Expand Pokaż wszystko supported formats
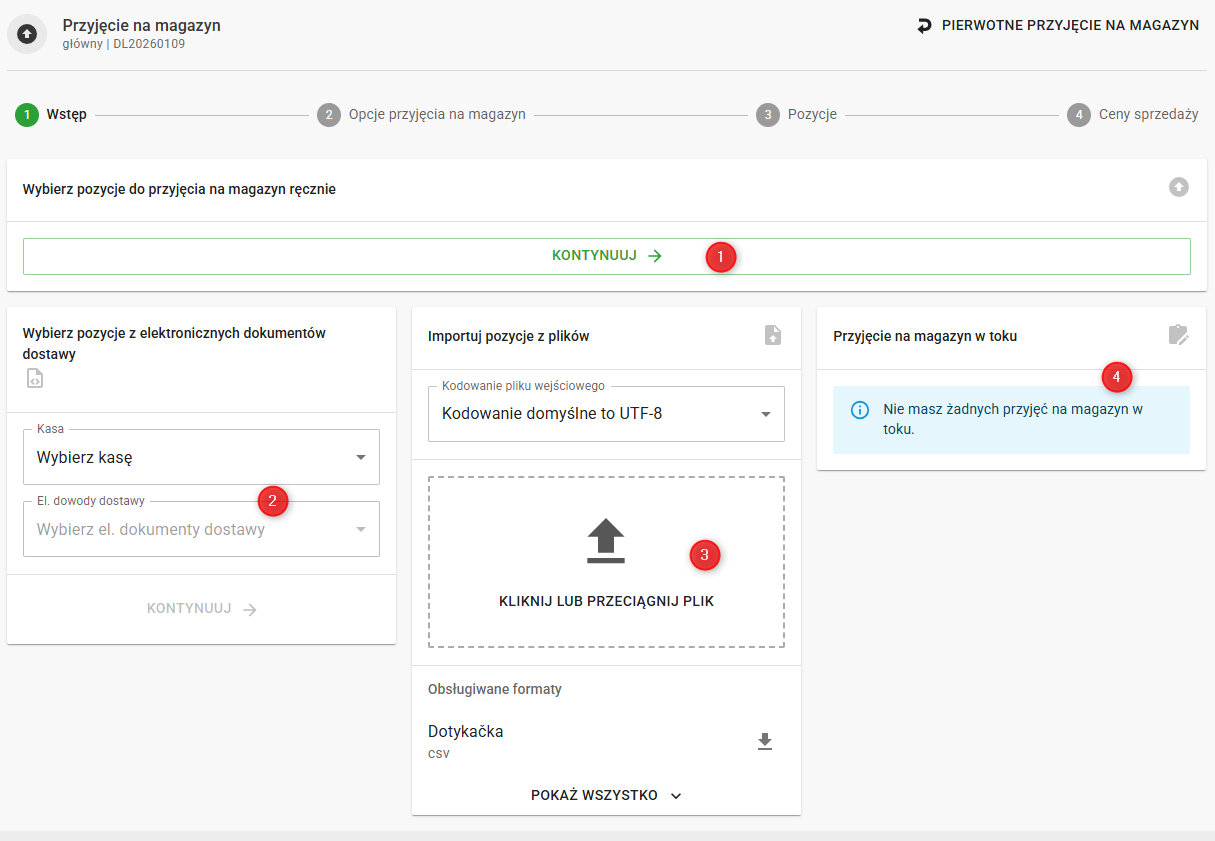1215x841 pixels. coord(606,795)
